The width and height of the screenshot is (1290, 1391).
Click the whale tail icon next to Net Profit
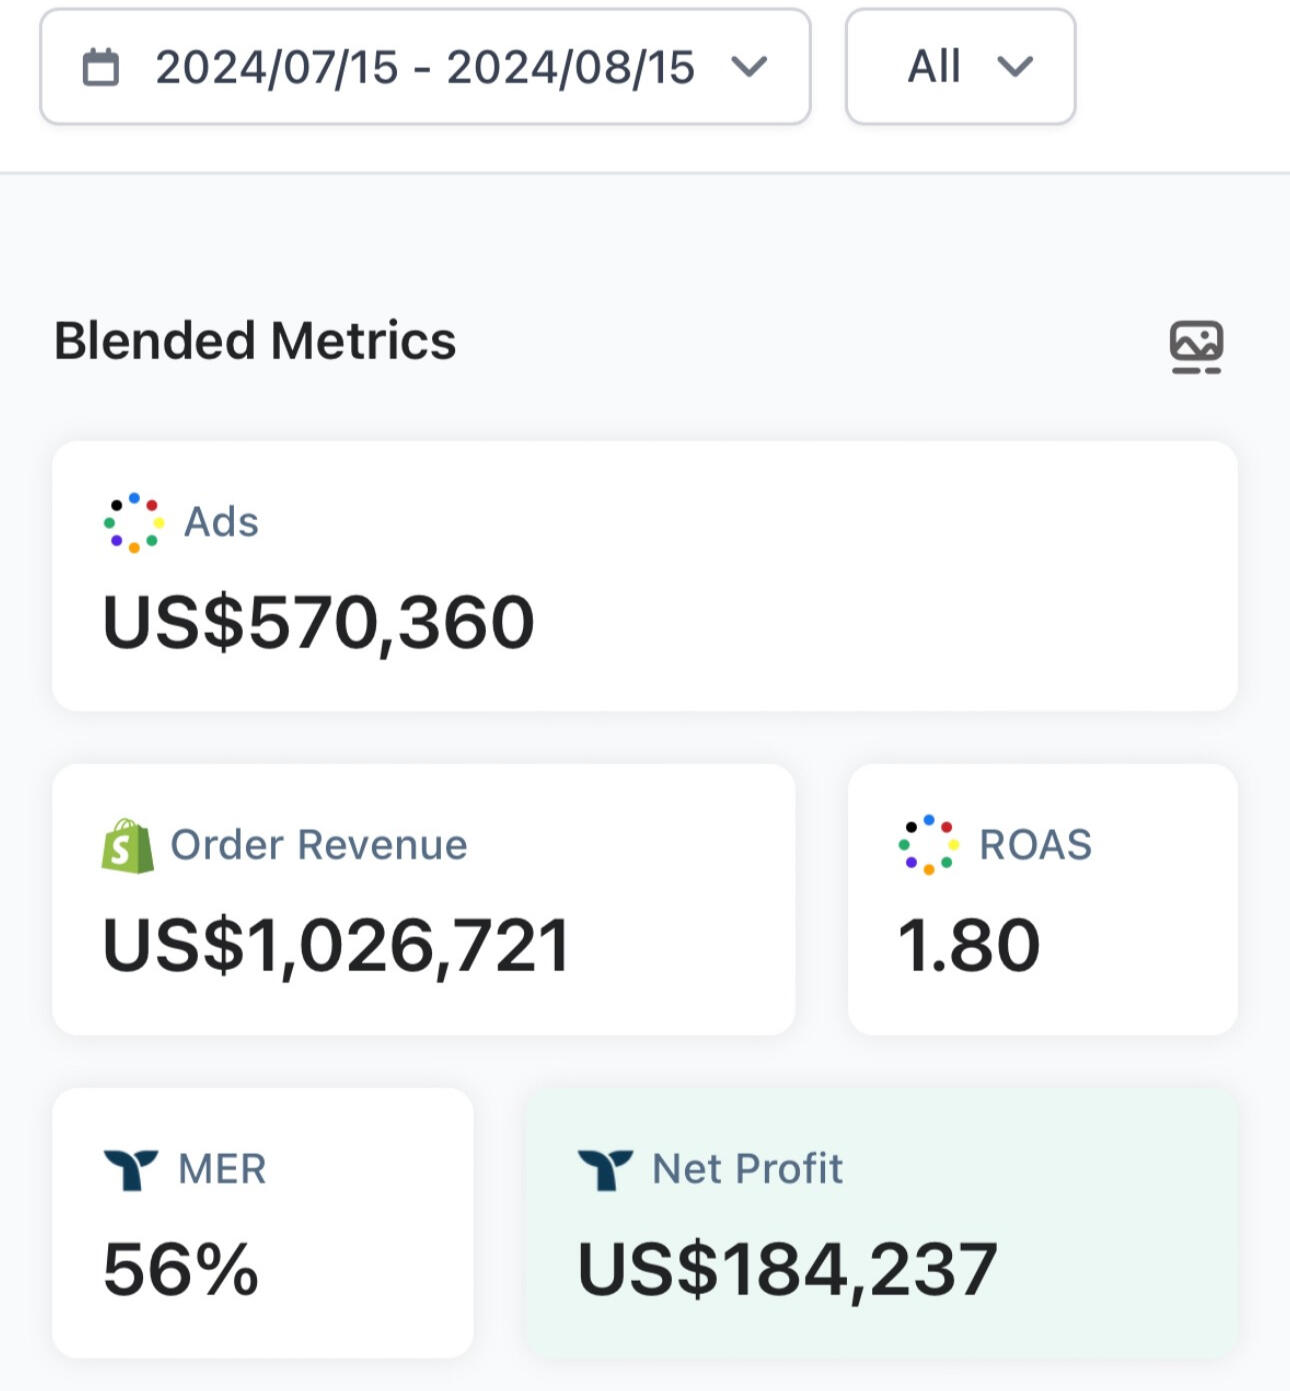pos(605,1169)
